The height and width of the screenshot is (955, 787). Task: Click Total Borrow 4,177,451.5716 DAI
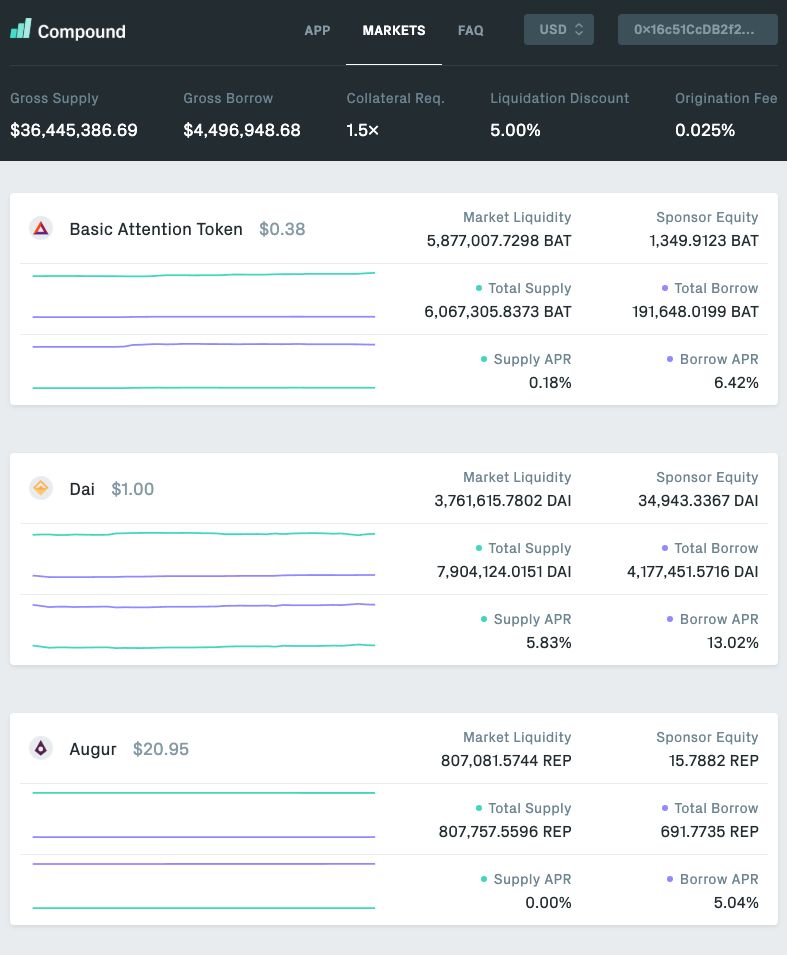[693, 572]
